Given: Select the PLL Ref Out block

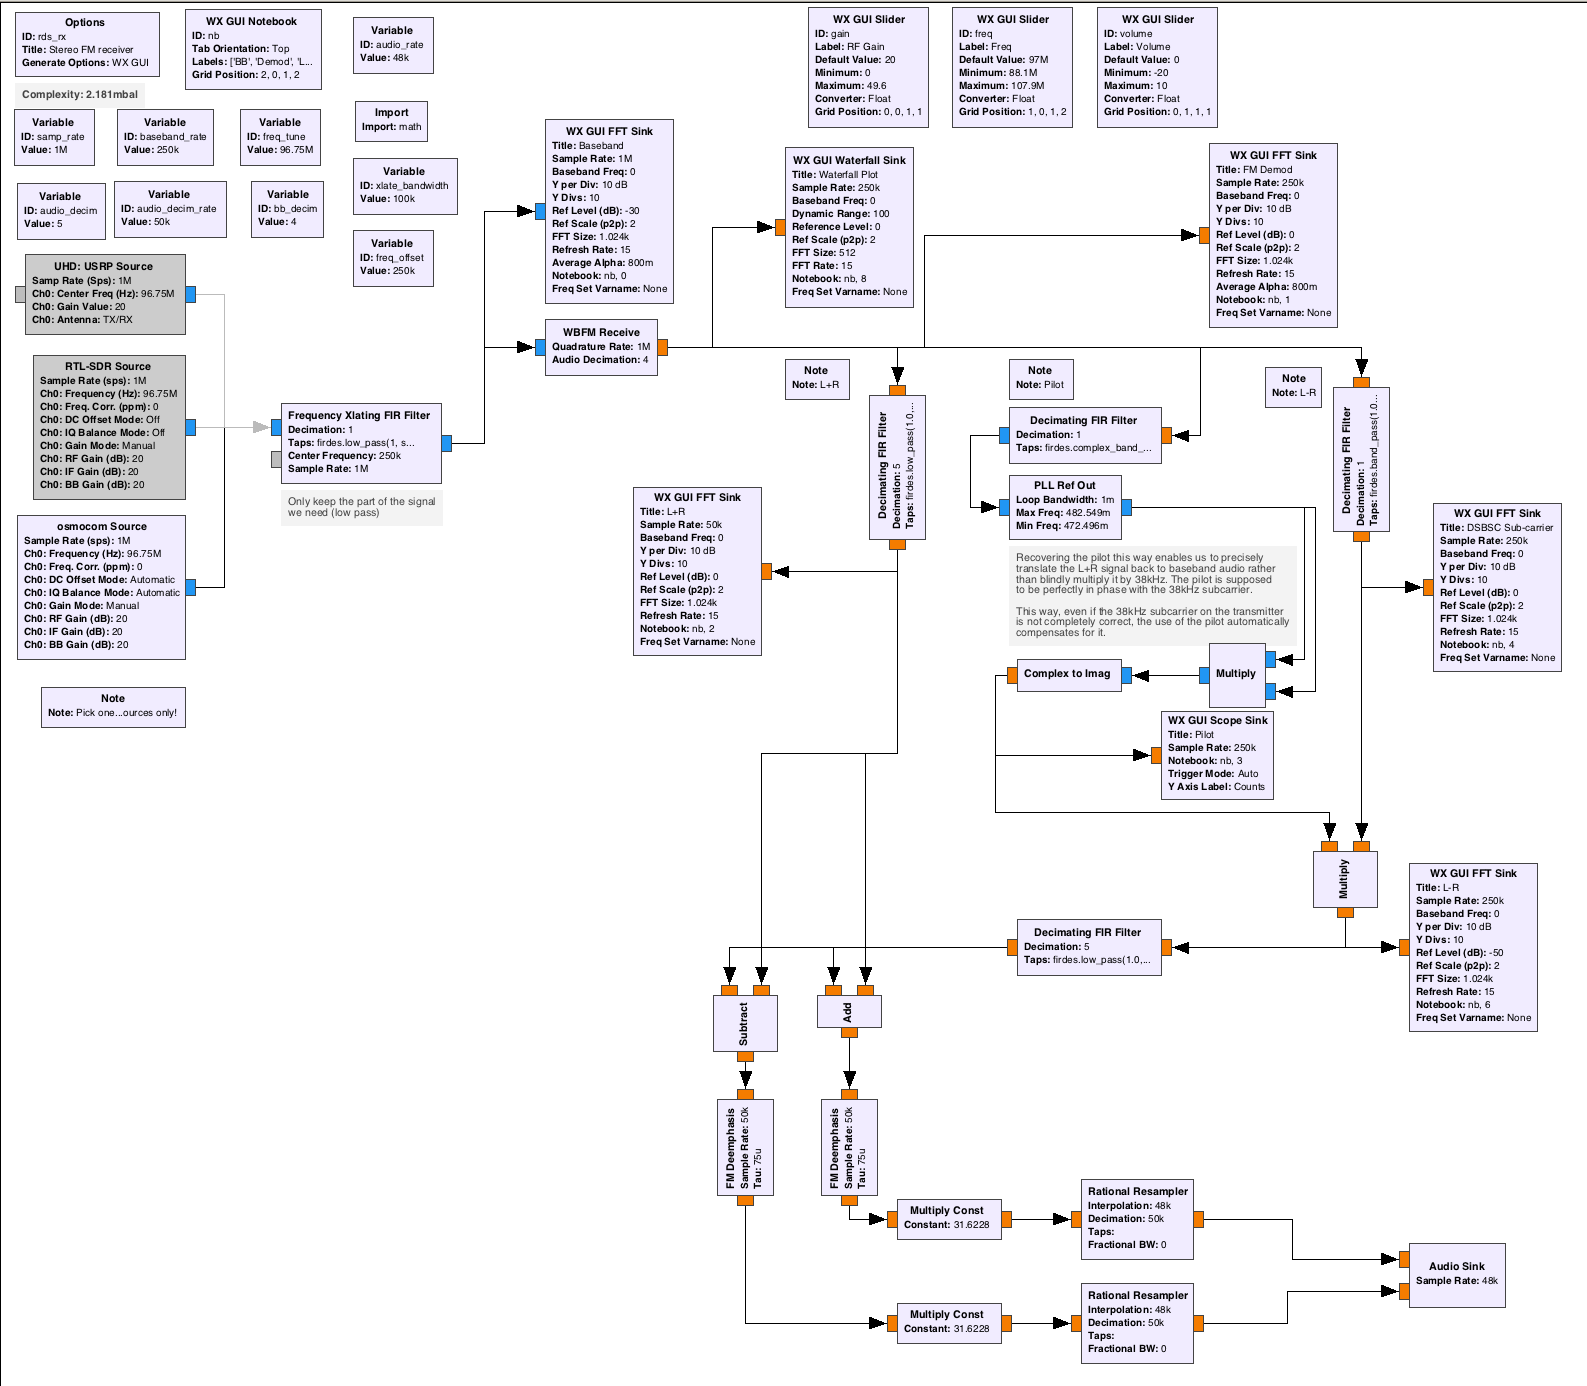Looking at the screenshot, I should (x=1065, y=507).
